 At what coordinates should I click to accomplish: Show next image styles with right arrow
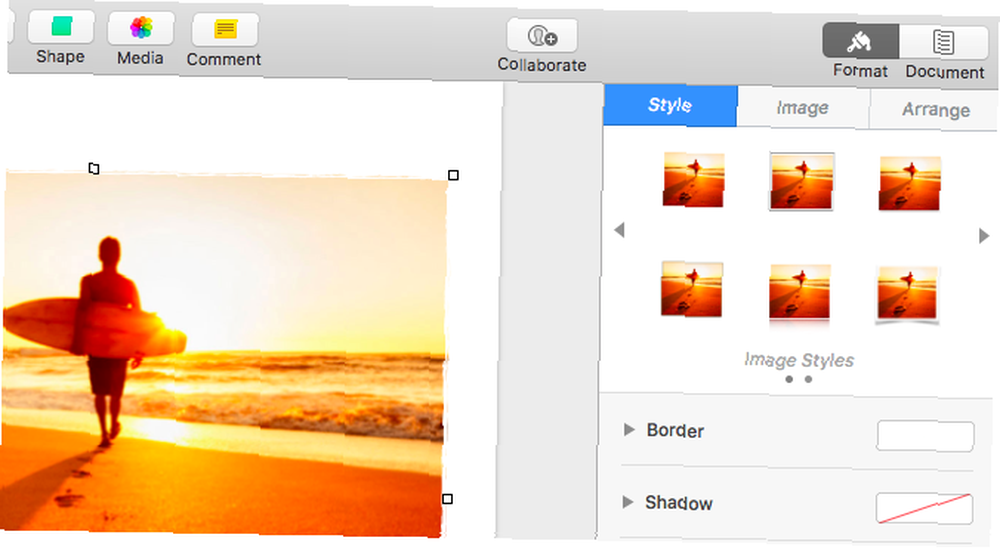[x=984, y=235]
